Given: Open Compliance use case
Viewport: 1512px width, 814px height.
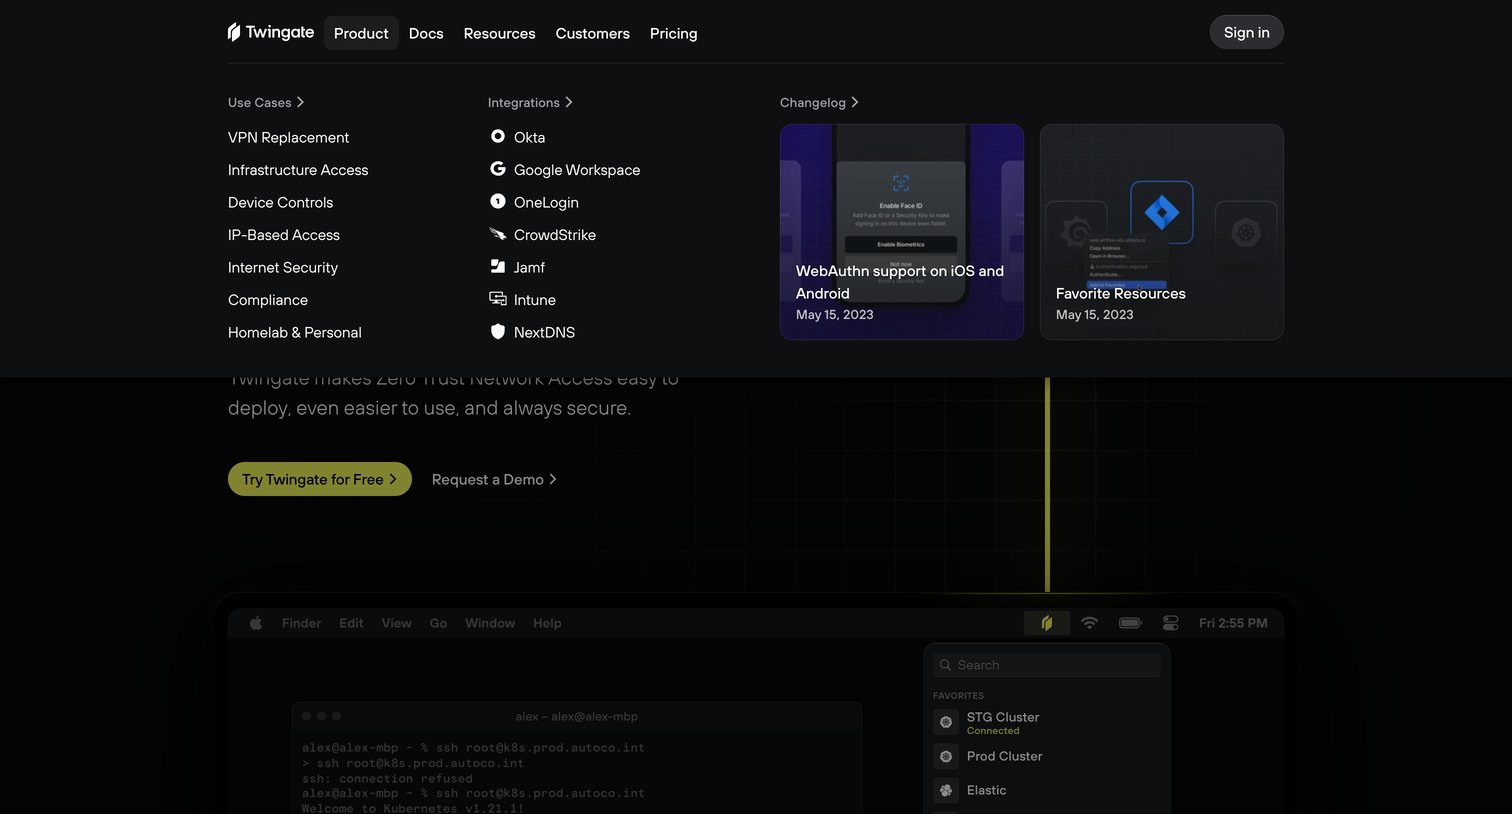Looking at the screenshot, I should 268,300.
